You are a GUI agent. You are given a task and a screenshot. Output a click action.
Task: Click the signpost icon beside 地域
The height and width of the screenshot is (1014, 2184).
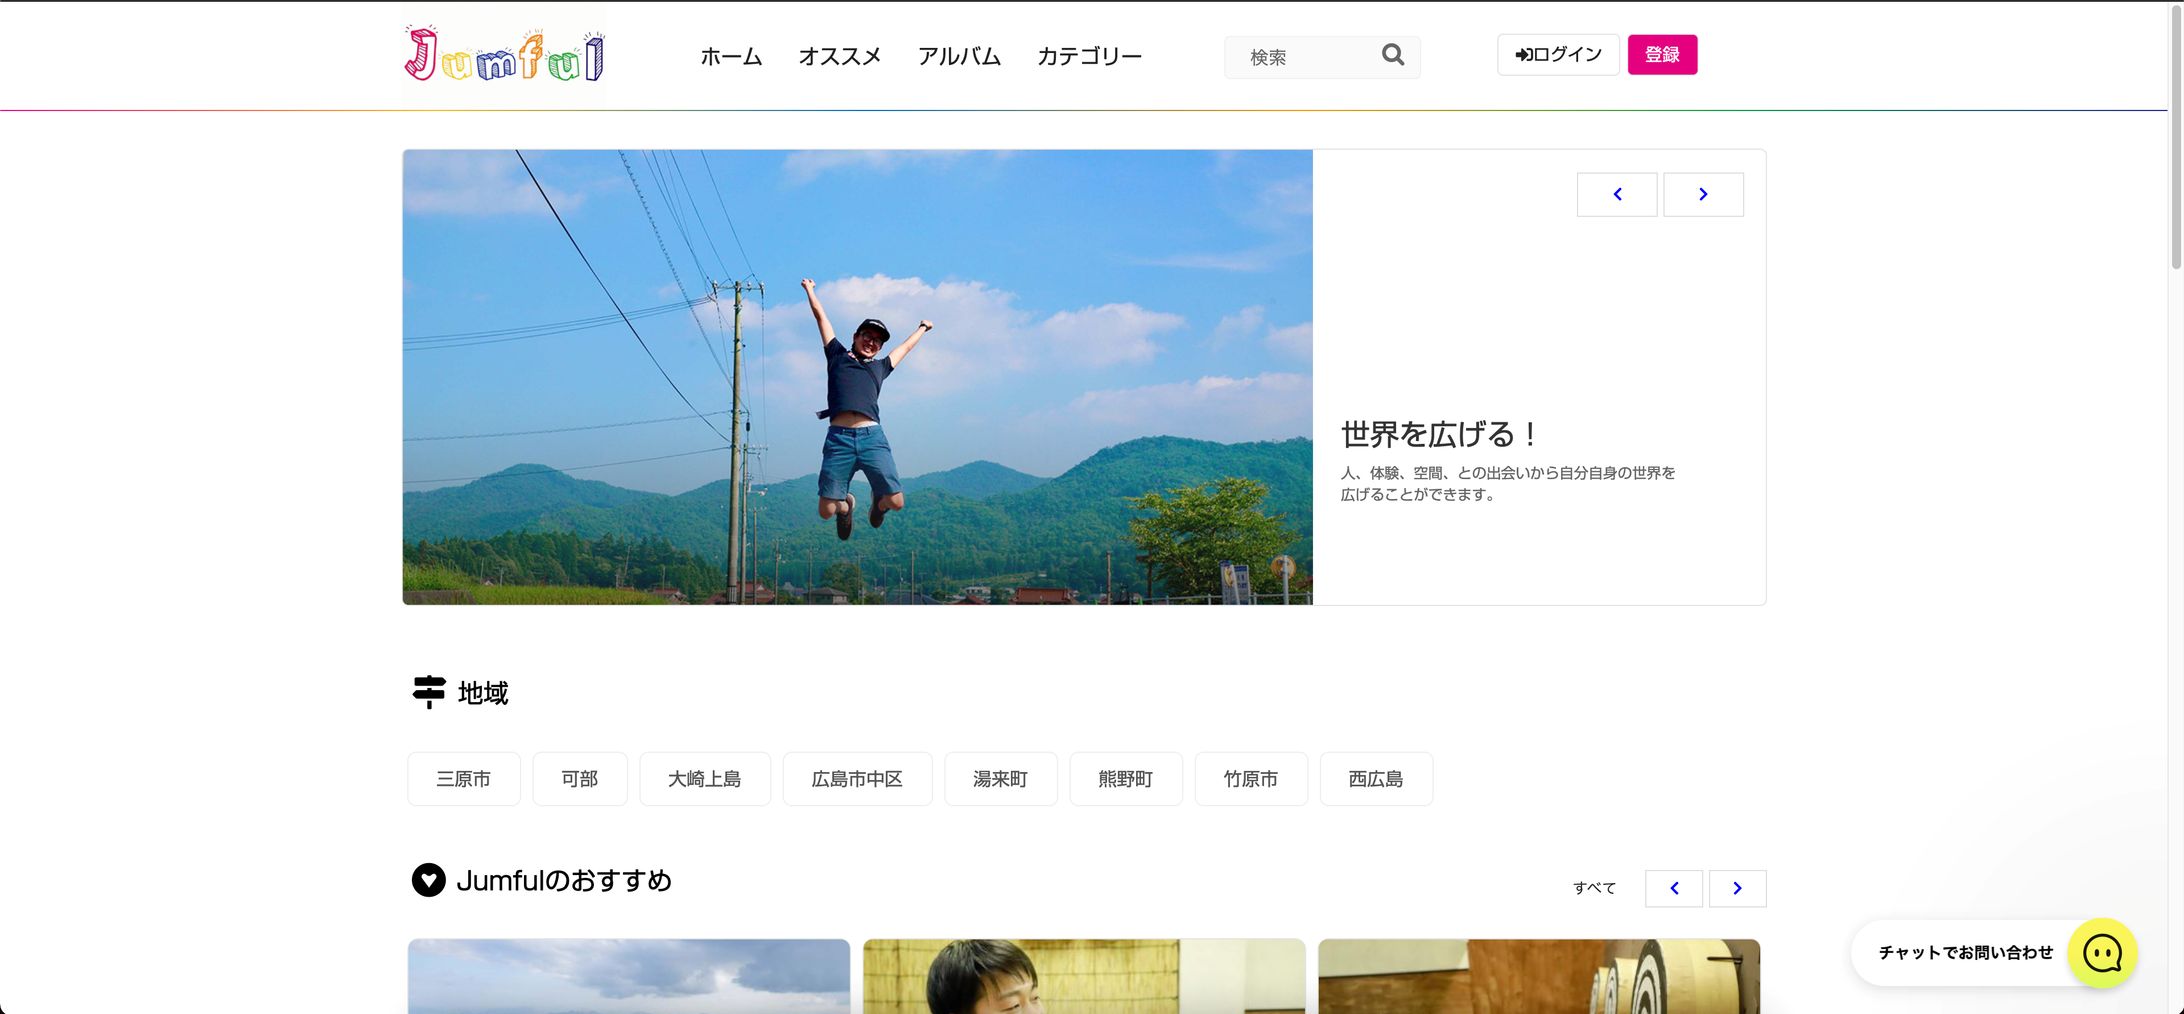click(429, 692)
